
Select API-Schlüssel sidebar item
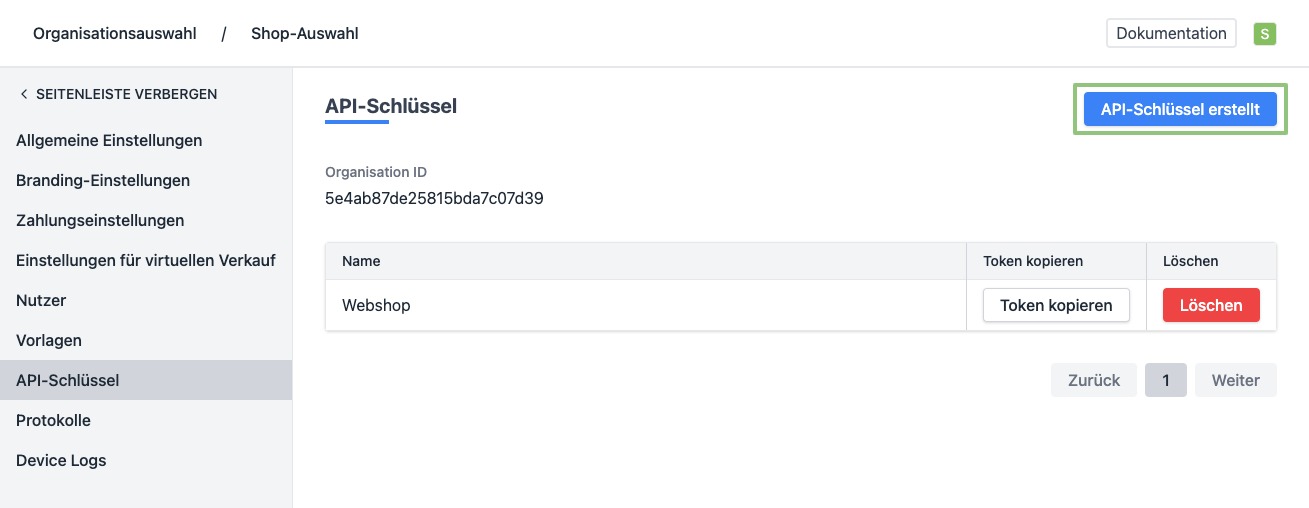click(68, 380)
